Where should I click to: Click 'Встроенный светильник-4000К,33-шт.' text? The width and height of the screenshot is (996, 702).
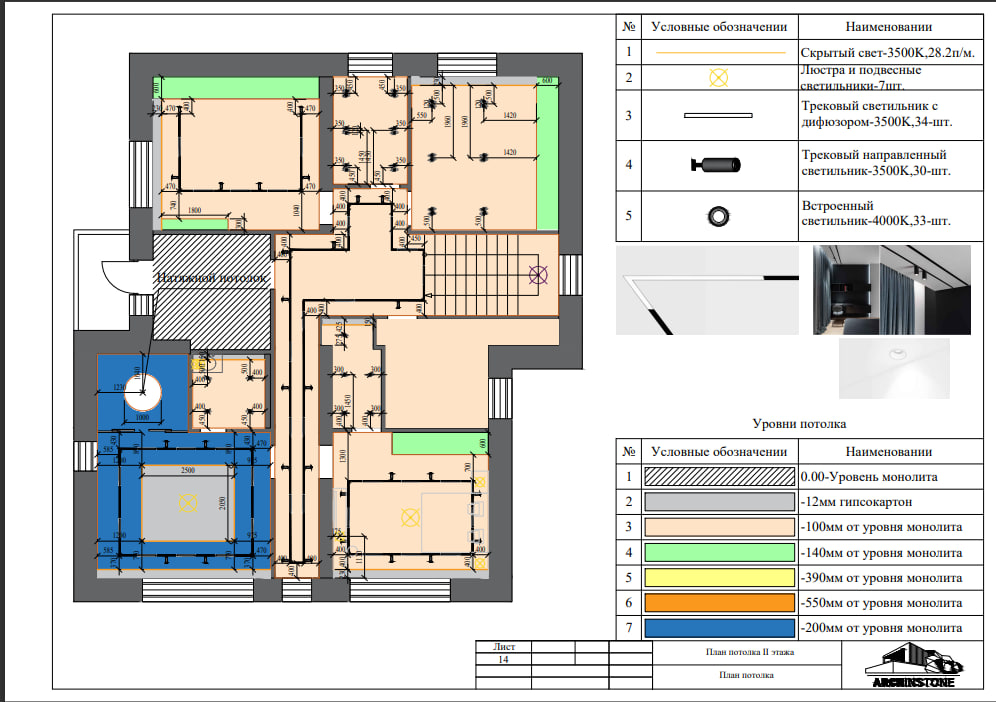(876, 213)
